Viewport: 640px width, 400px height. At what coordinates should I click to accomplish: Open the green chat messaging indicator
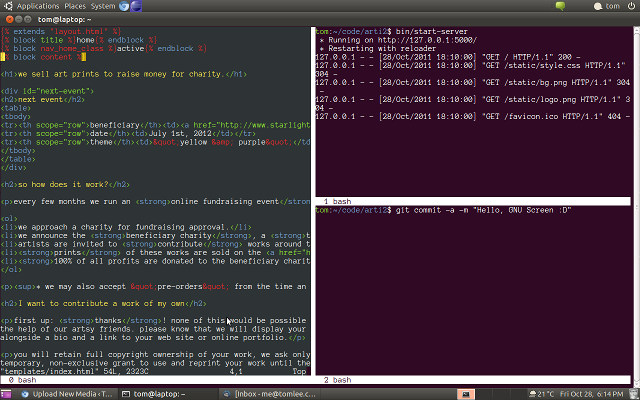pos(560,6)
